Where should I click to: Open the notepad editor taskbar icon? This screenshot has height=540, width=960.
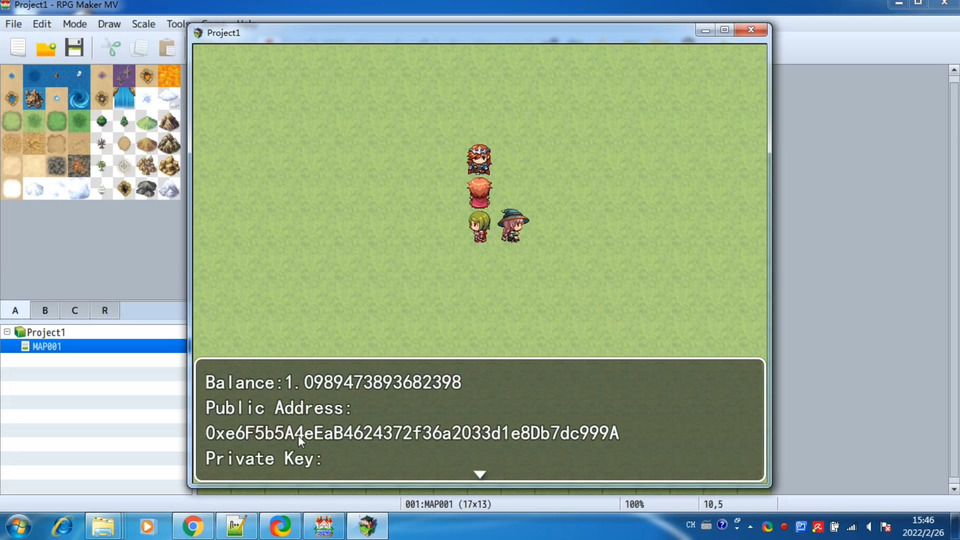click(236, 527)
